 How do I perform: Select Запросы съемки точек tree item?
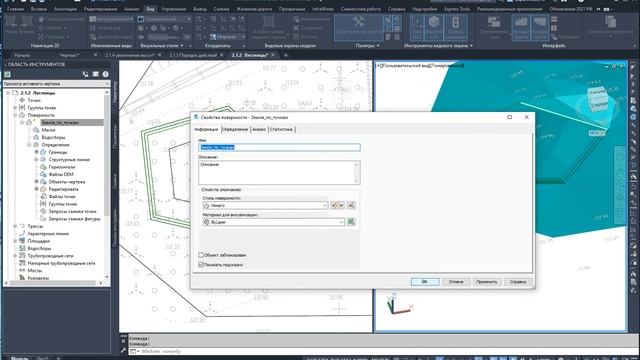pos(73,211)
